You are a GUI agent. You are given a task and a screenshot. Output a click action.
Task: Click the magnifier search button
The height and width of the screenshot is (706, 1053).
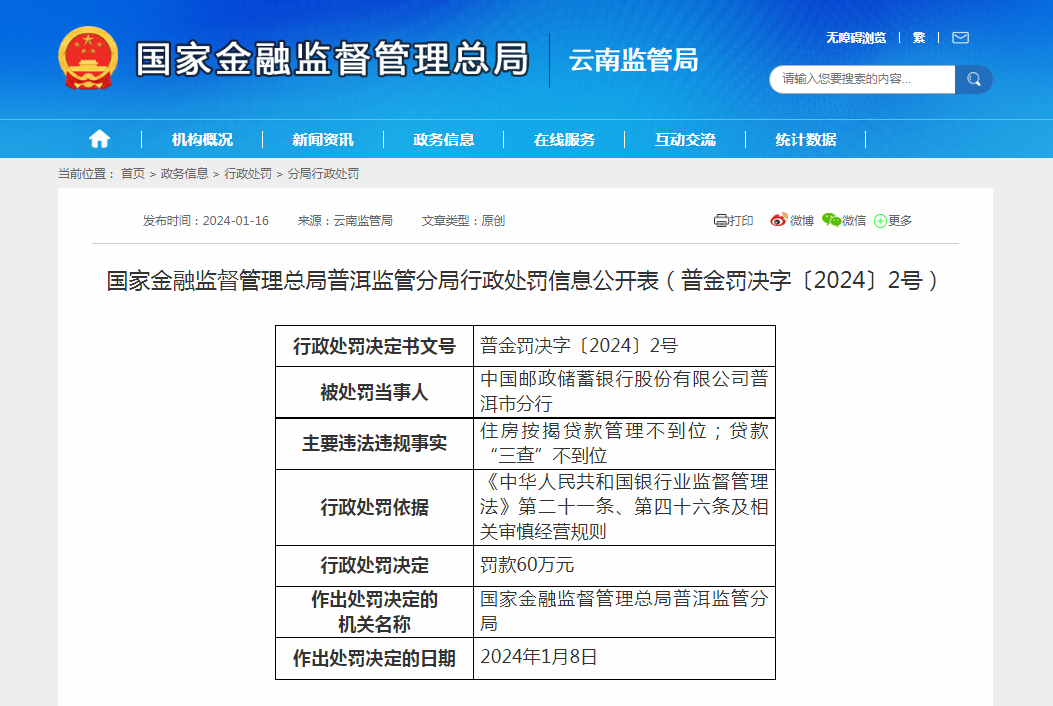coord(973,79)
